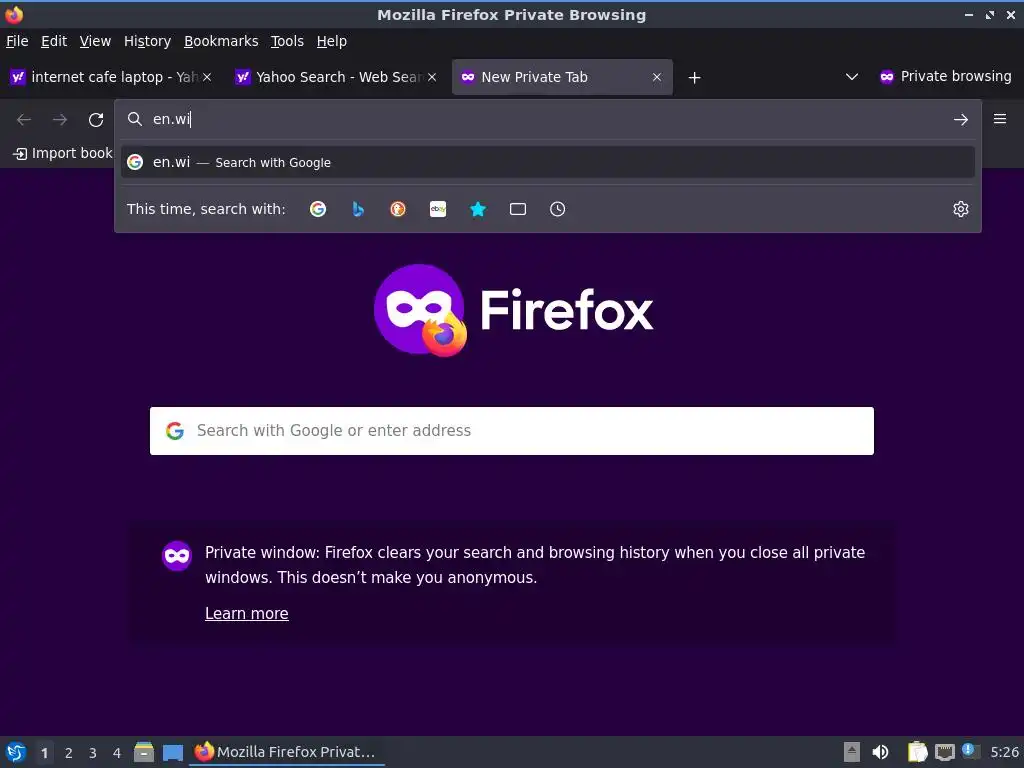Open the Edit menu

[54, 41]
